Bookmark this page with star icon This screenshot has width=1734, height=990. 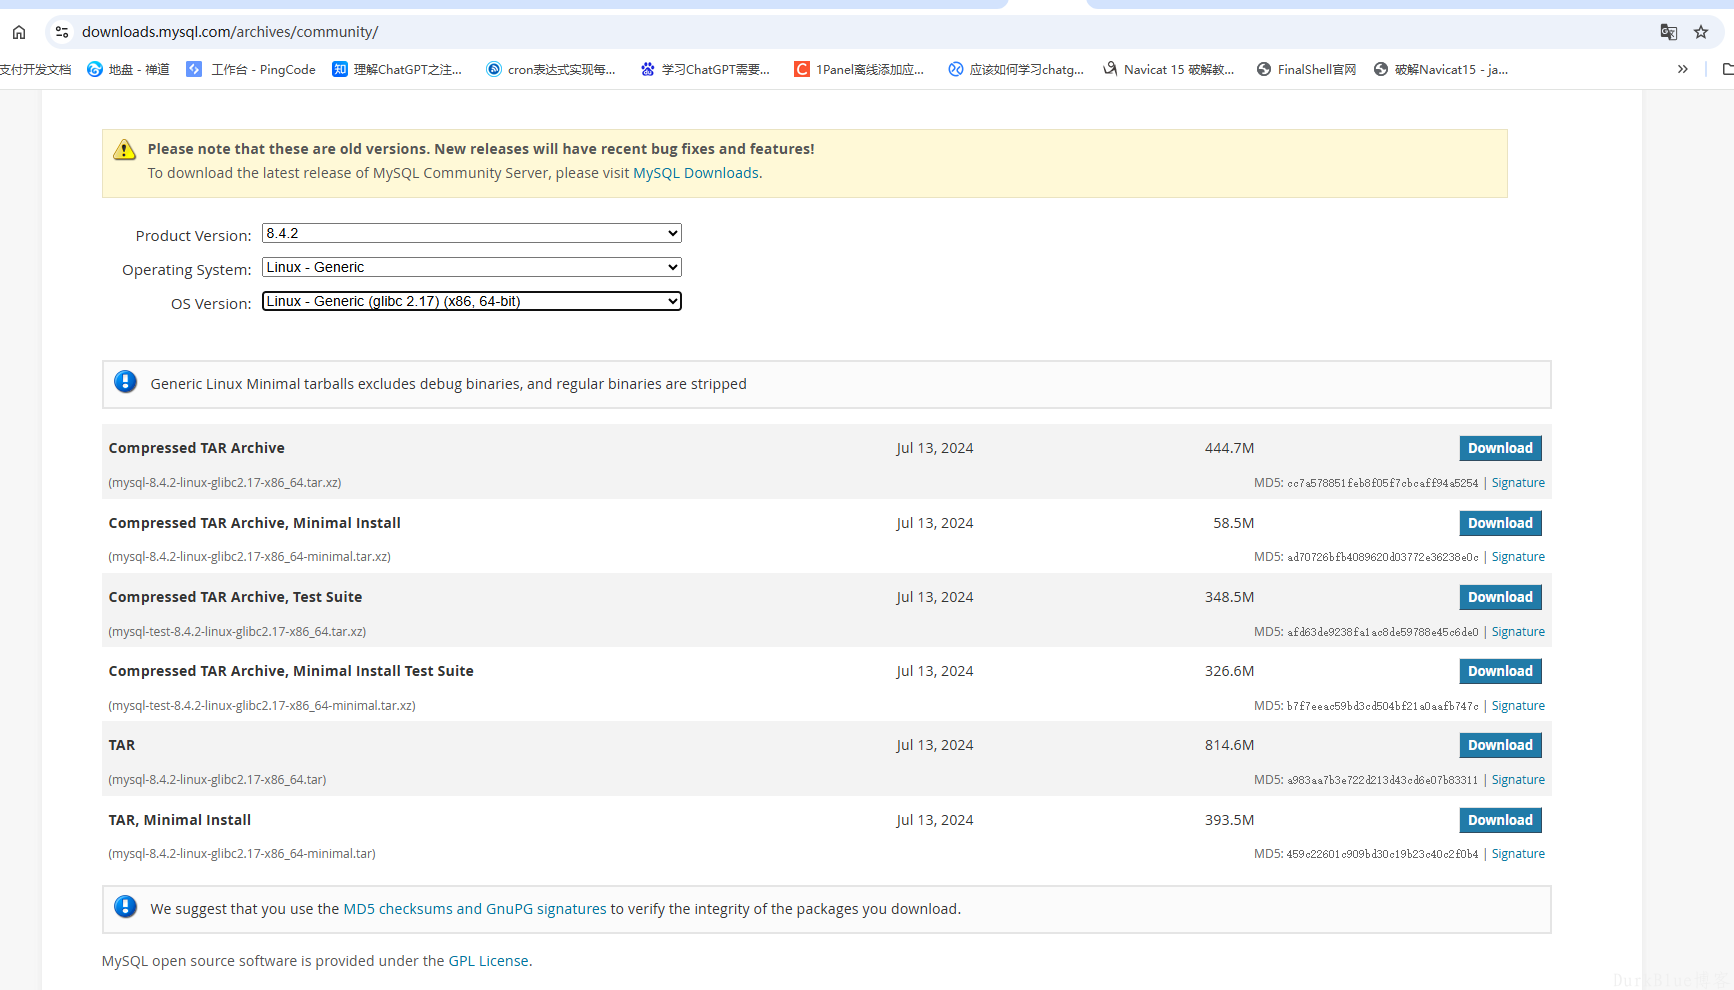coord(1701,32)
